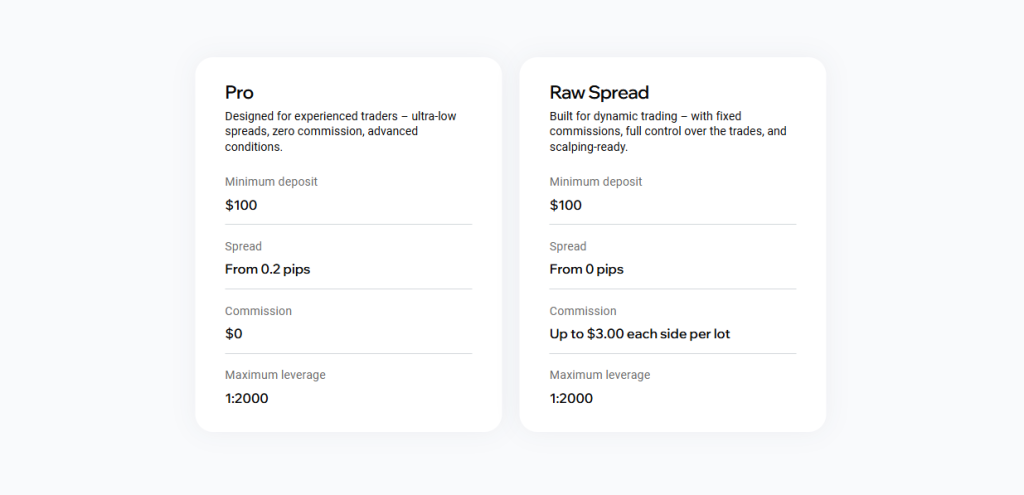
Task: Click the $100 value in Raw Spread card
Action: [566, 205]
